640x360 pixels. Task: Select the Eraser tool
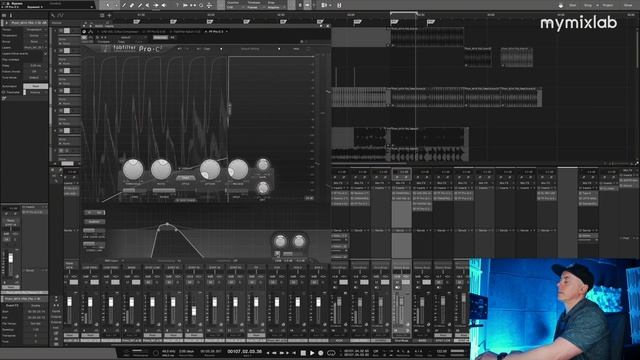click(132, 5)
